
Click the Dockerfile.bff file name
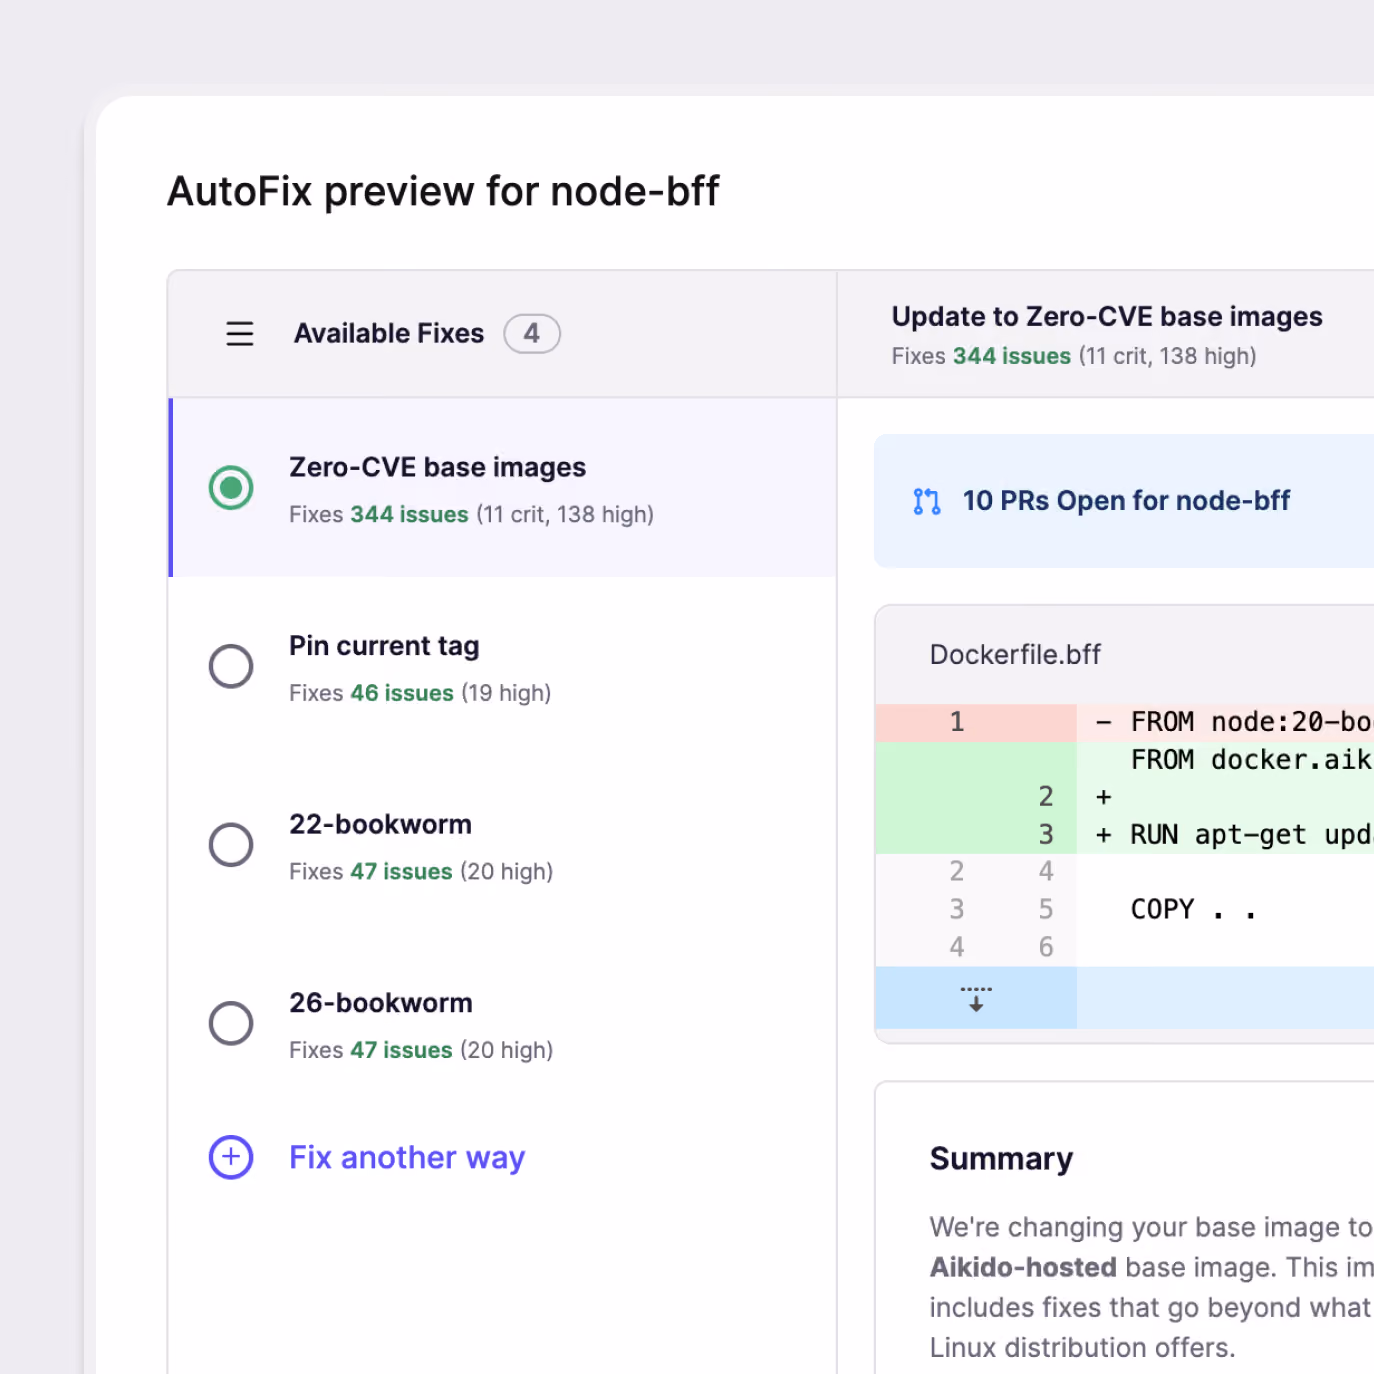tap(1015, 655)
